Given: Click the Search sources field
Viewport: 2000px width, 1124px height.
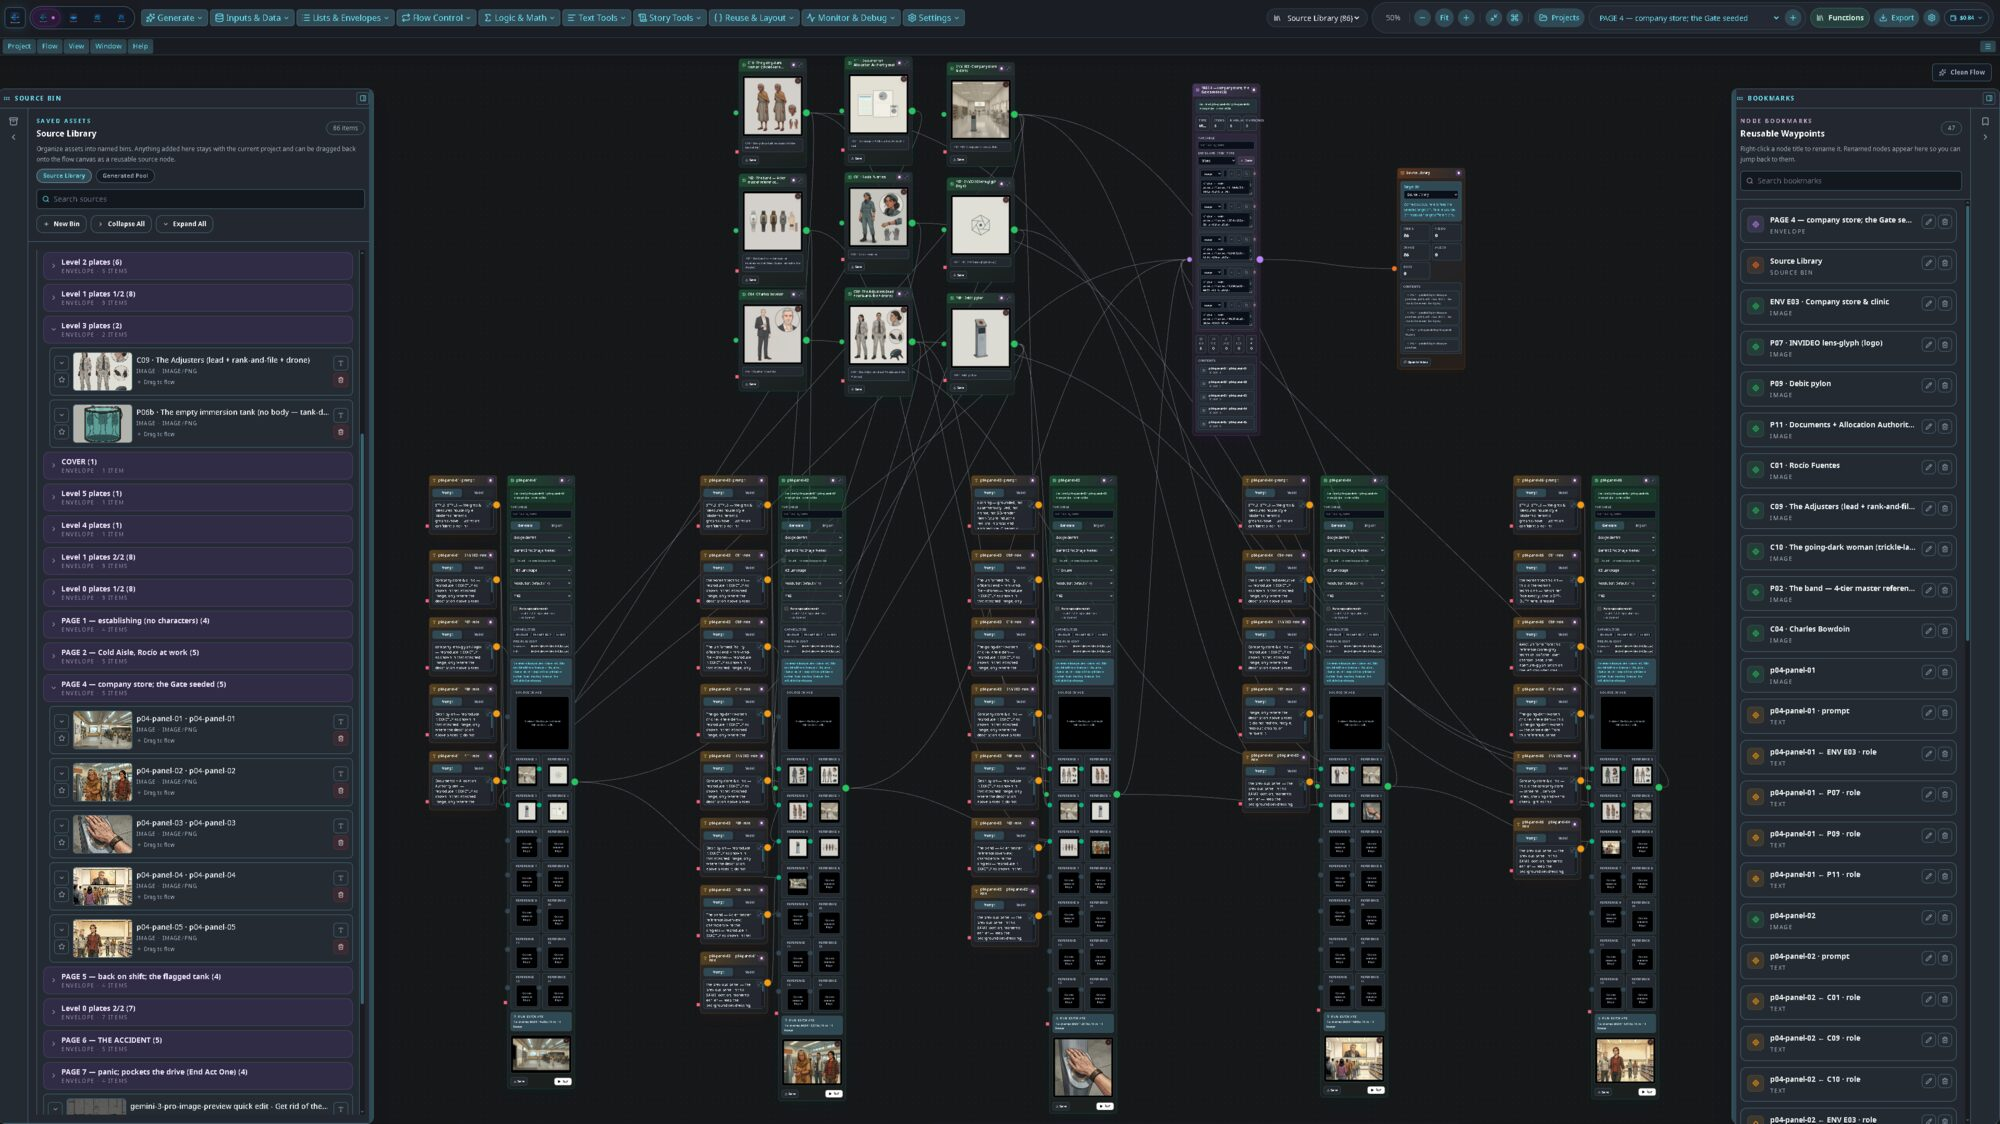Looking at the screenshot, I should pos(201,199).
